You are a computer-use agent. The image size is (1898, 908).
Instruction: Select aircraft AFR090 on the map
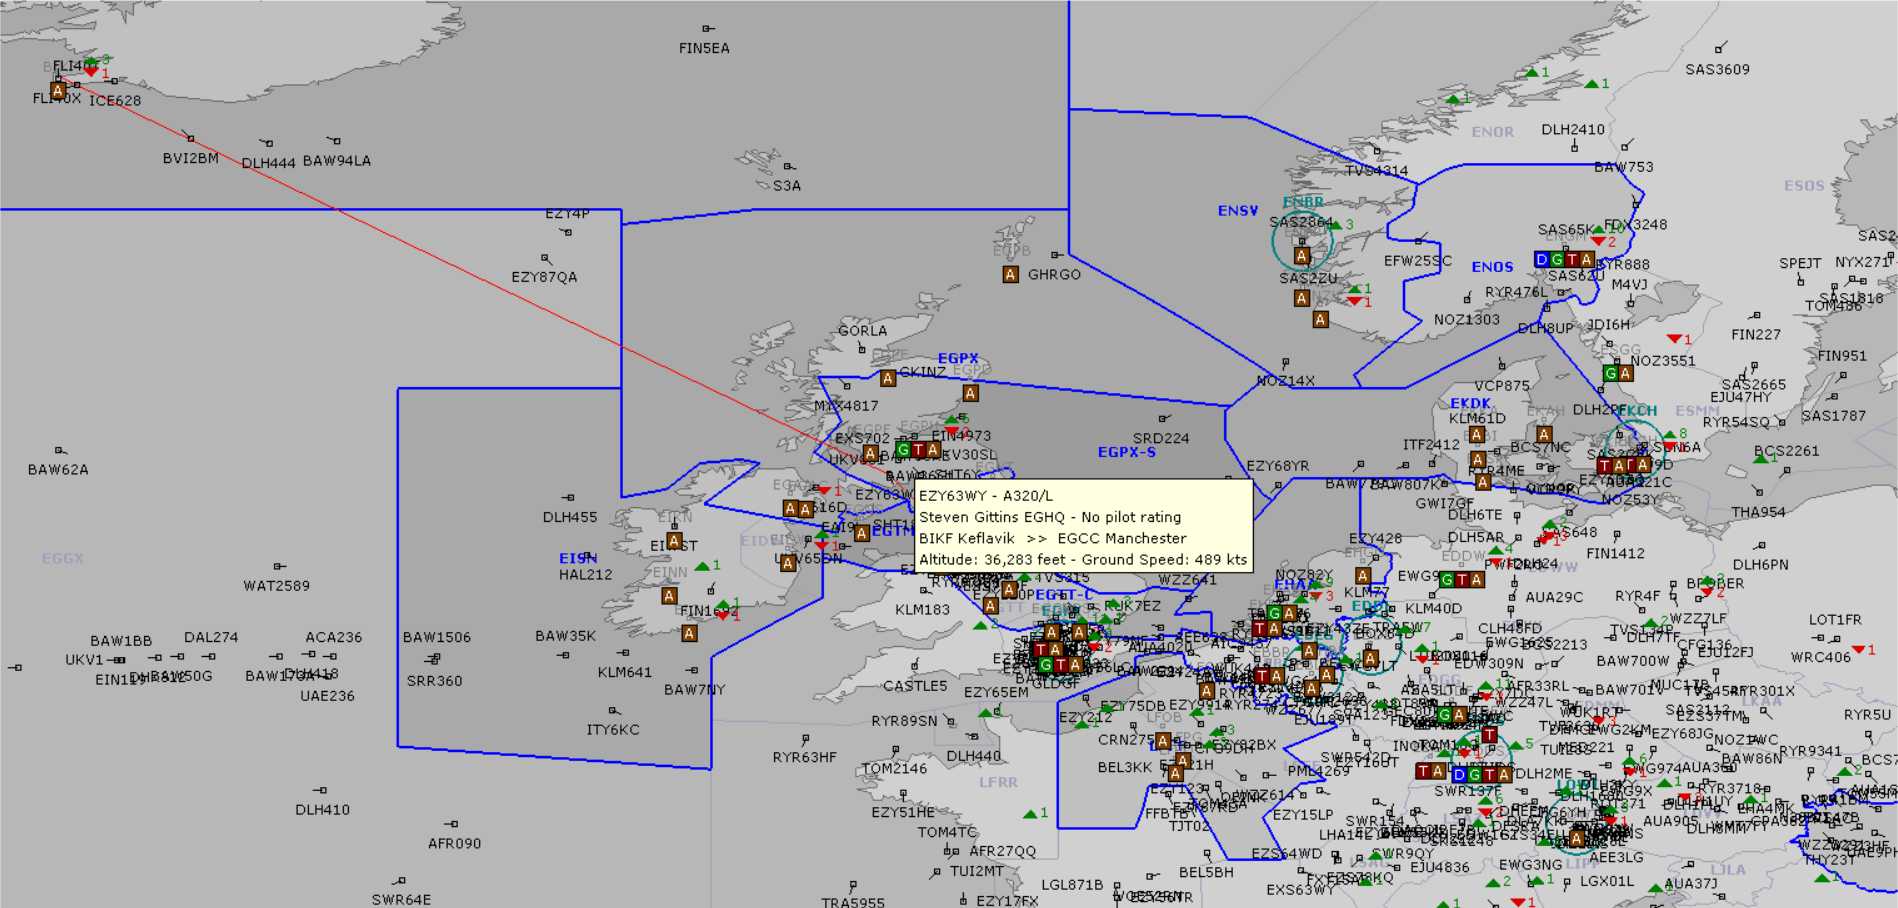454,844
